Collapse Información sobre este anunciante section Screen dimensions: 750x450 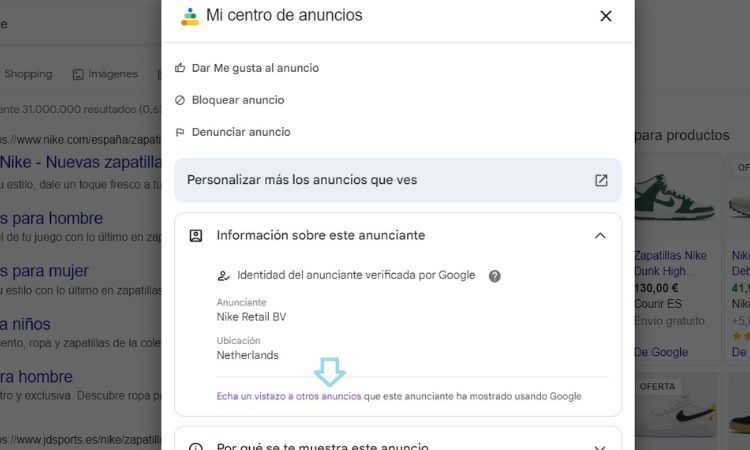tap(600, 236)
